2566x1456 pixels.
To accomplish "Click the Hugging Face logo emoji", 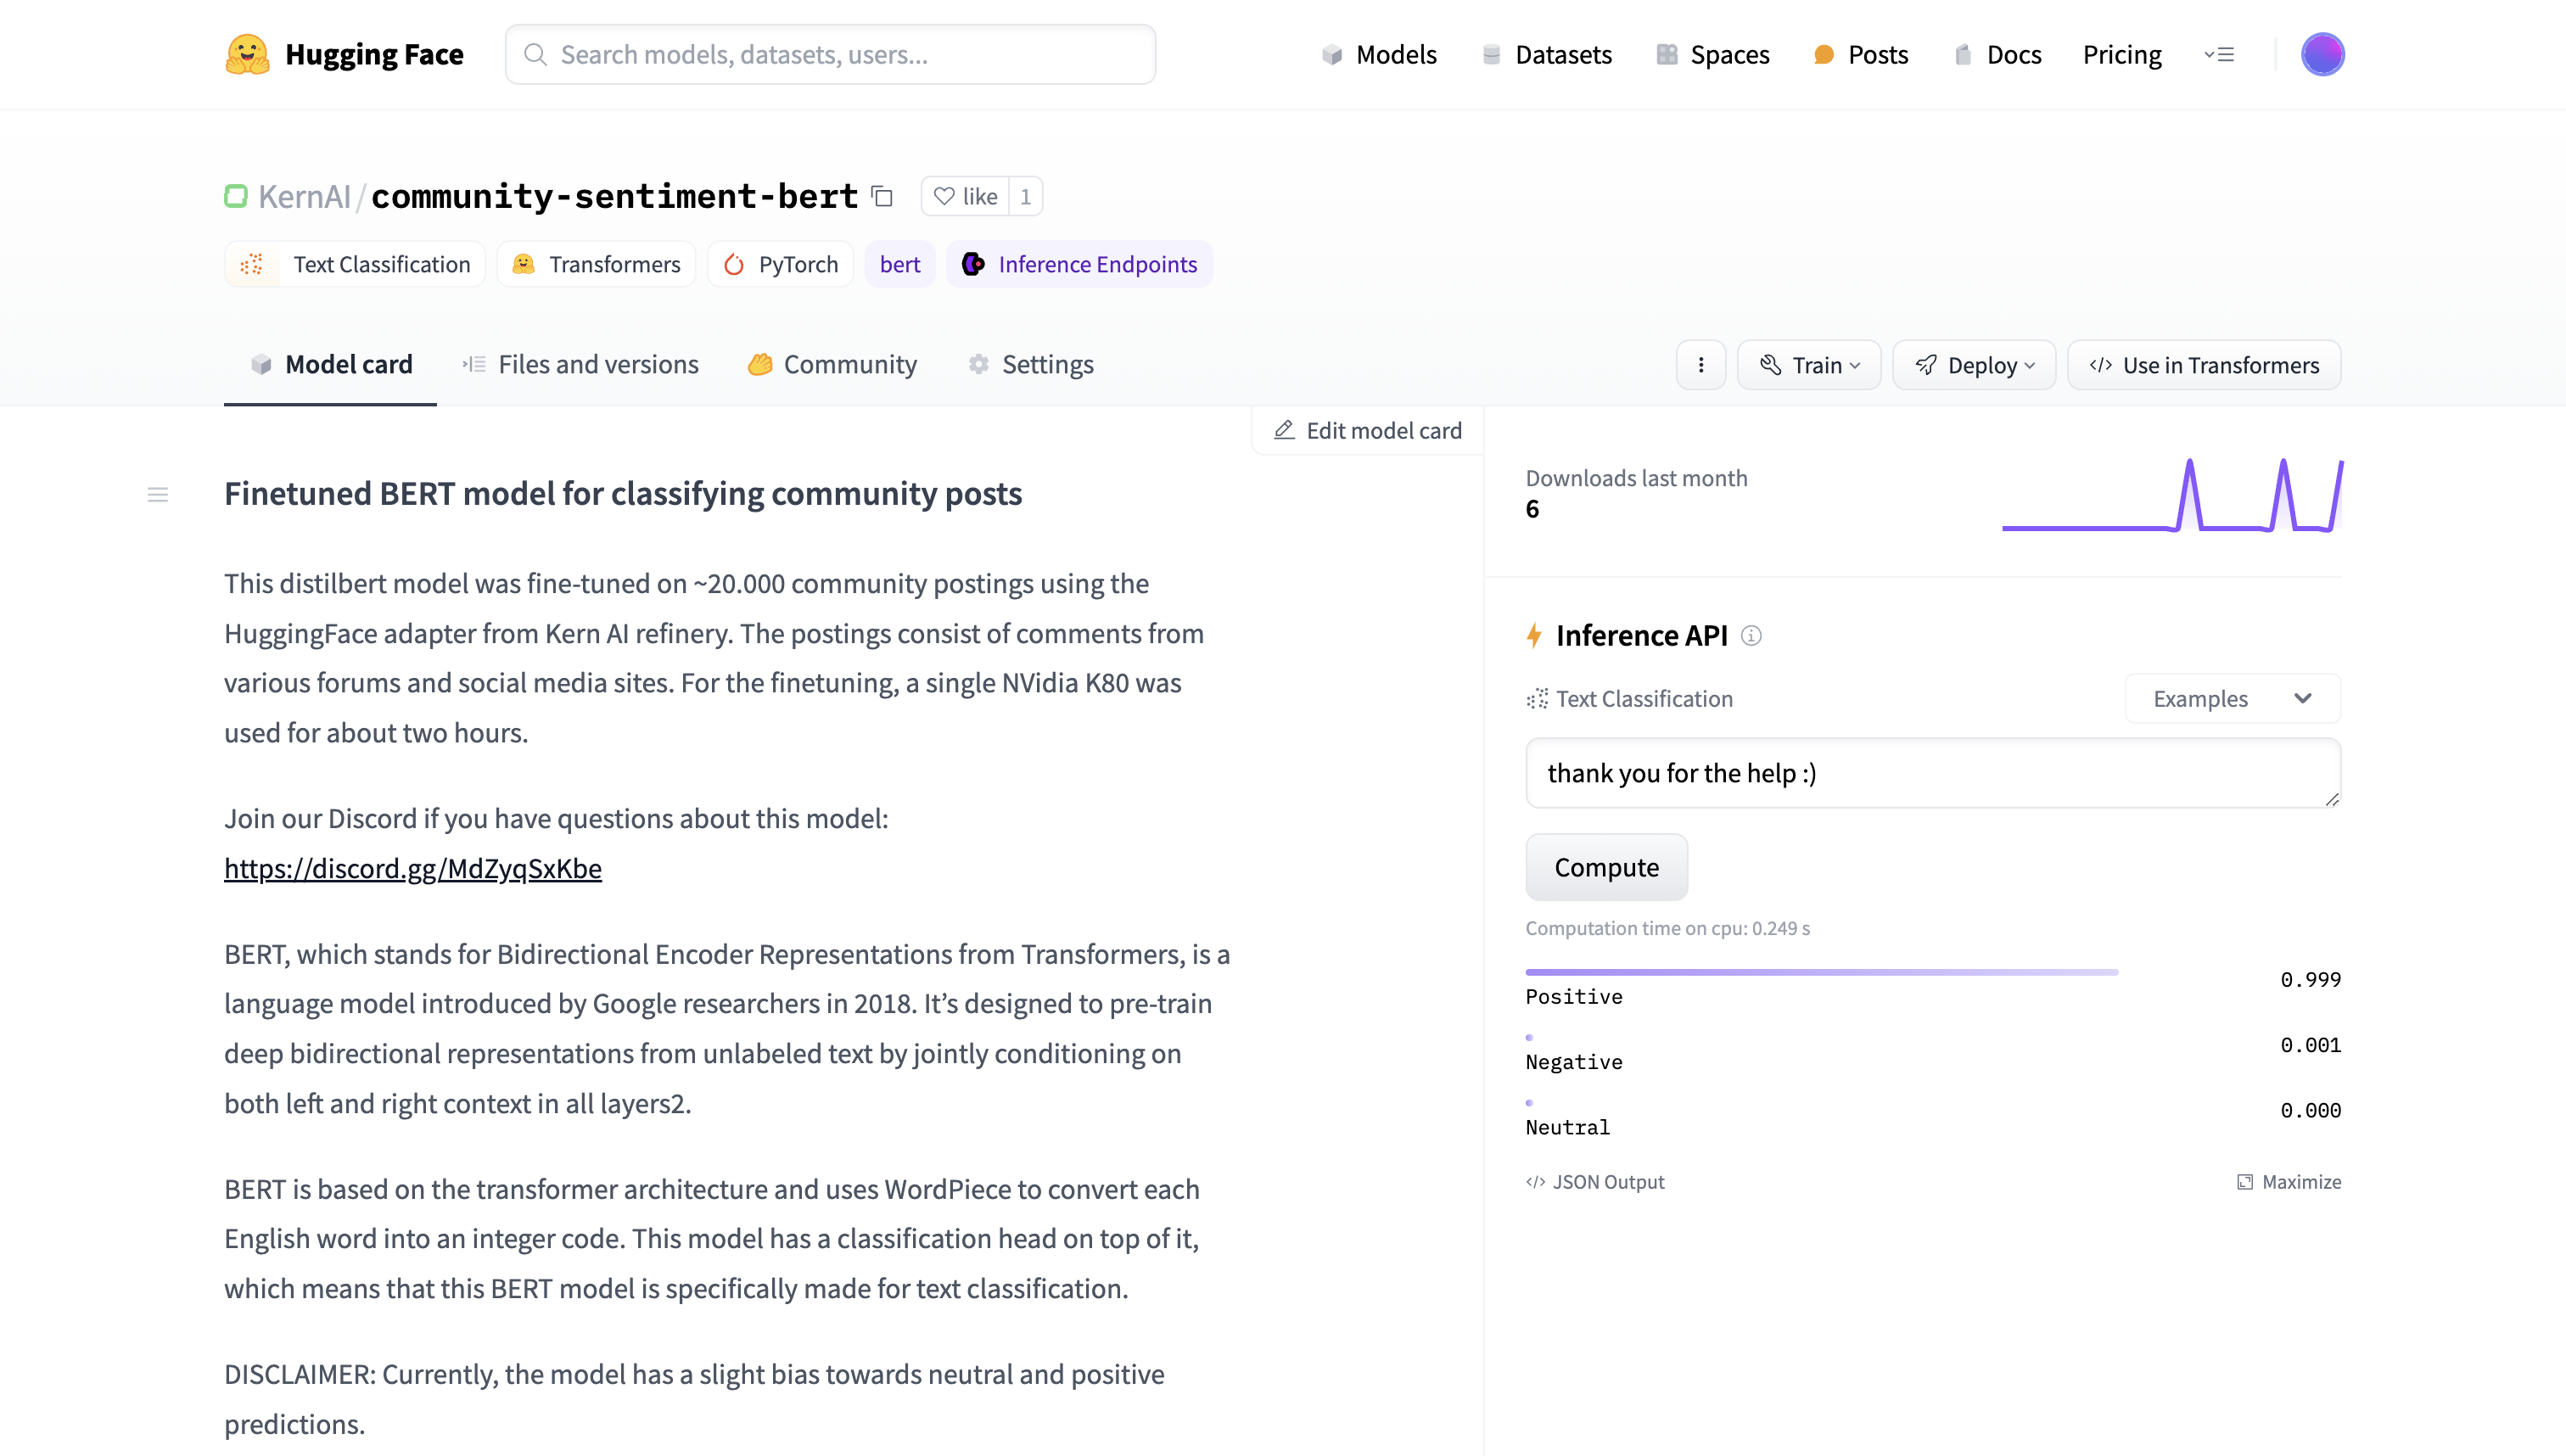I will pos(247,54).
